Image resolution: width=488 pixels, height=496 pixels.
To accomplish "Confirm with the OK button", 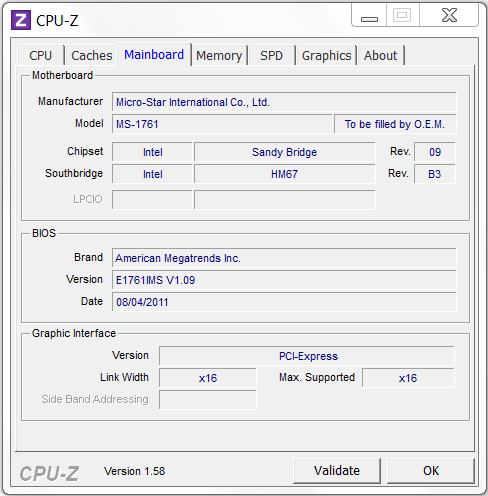I will pyautogui.click(x=431, y=471).
